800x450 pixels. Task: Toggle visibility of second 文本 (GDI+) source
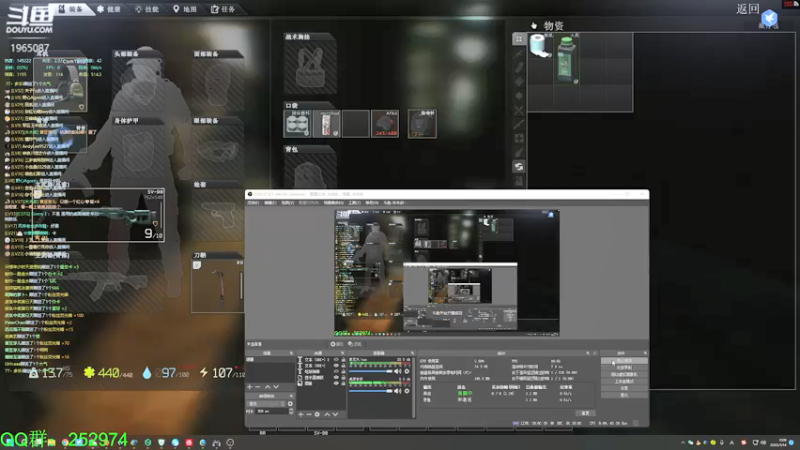[x=336, y=366]
